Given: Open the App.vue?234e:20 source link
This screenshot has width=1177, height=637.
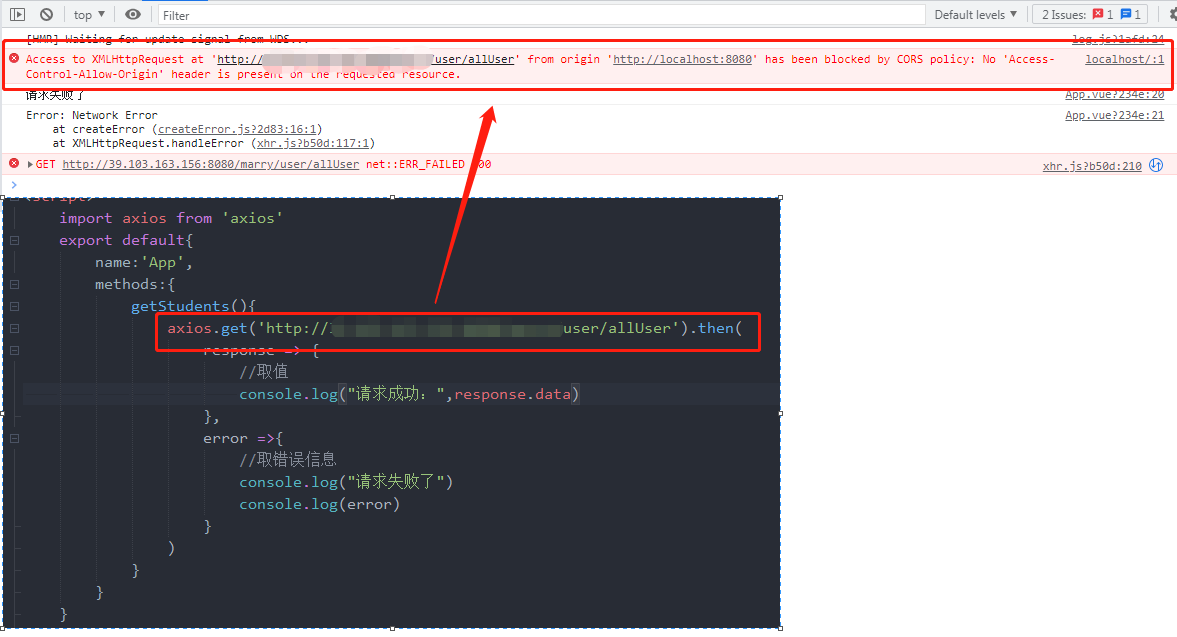Looking at the screenshot, I should pyautogui.click(x=1115, y=95).
